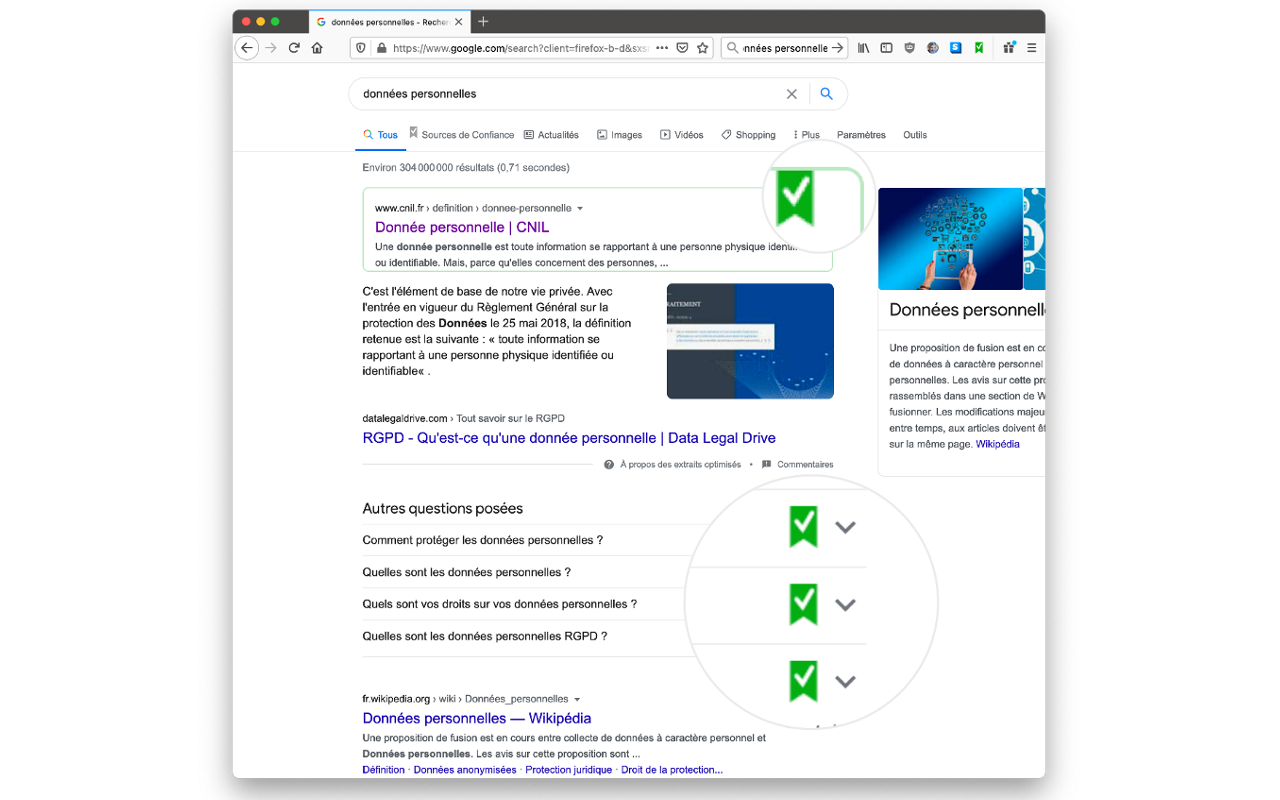
Task: Open the Droit de la protection sitelink
Action: tap(672, 770)
